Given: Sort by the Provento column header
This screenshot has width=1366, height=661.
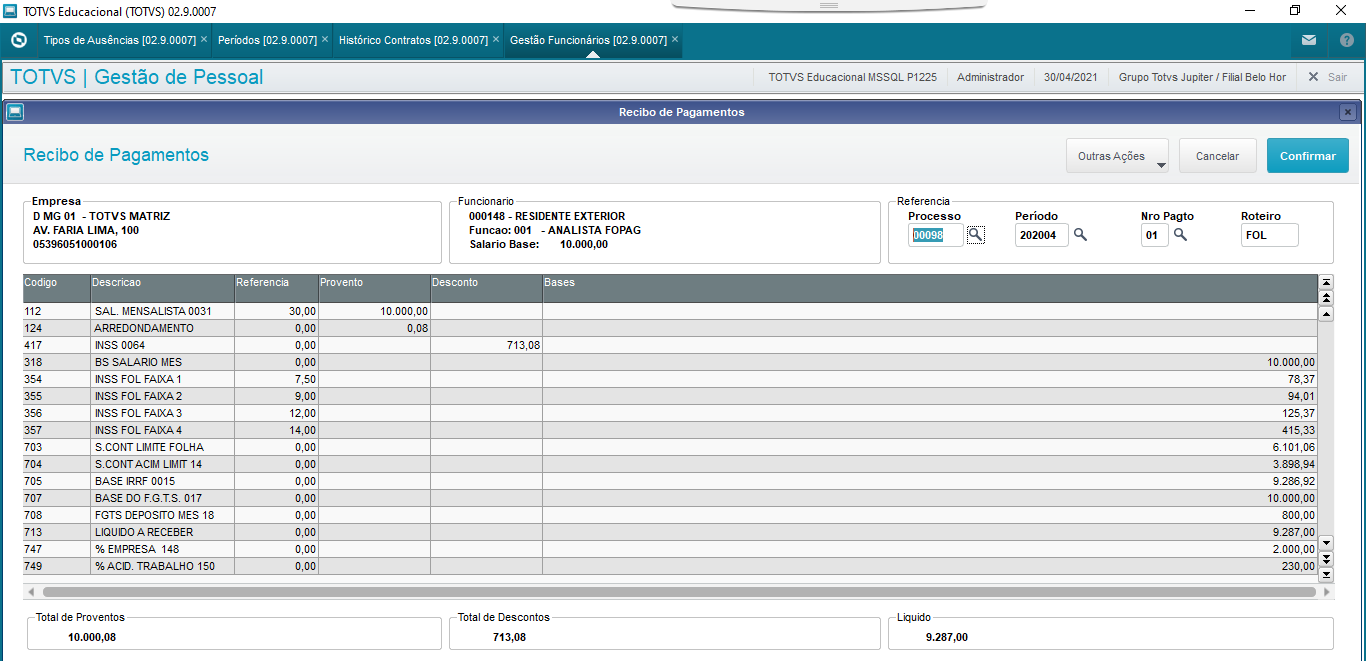Looking at the screenshot, I should pos(374,283).
